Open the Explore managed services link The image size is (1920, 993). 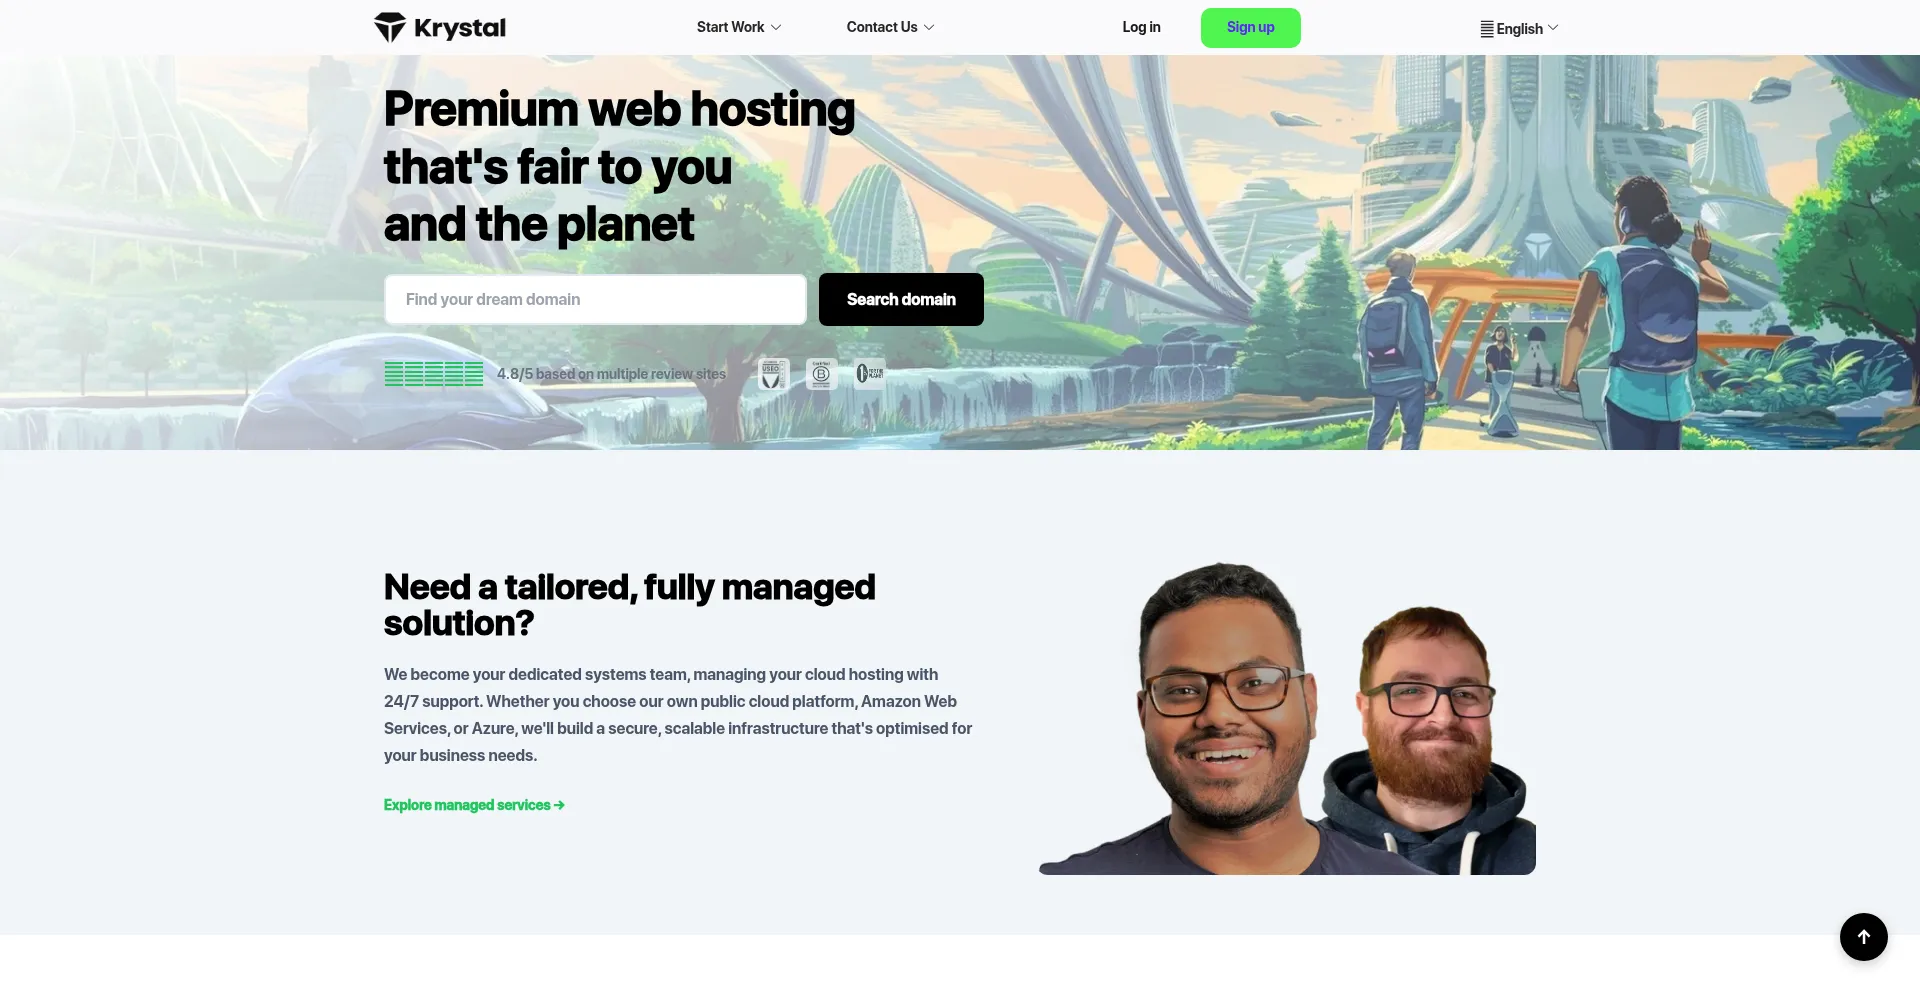click(x=474, y=805)
